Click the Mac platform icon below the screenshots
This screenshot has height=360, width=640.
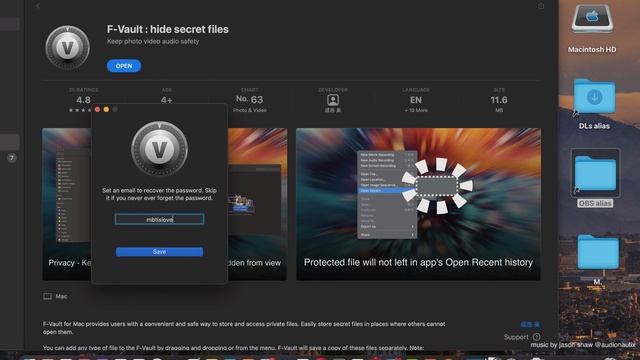[x=47, y=296]
